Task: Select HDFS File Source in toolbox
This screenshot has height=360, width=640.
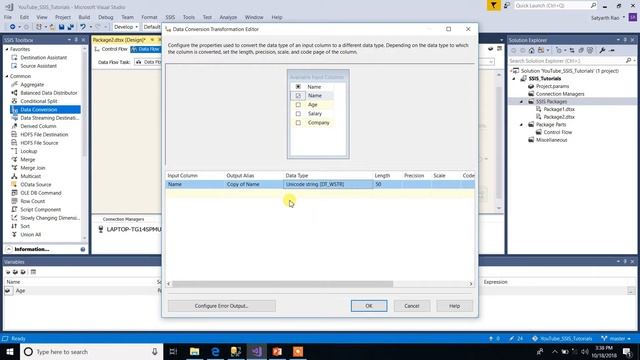Action: click(x=39, y=143)
